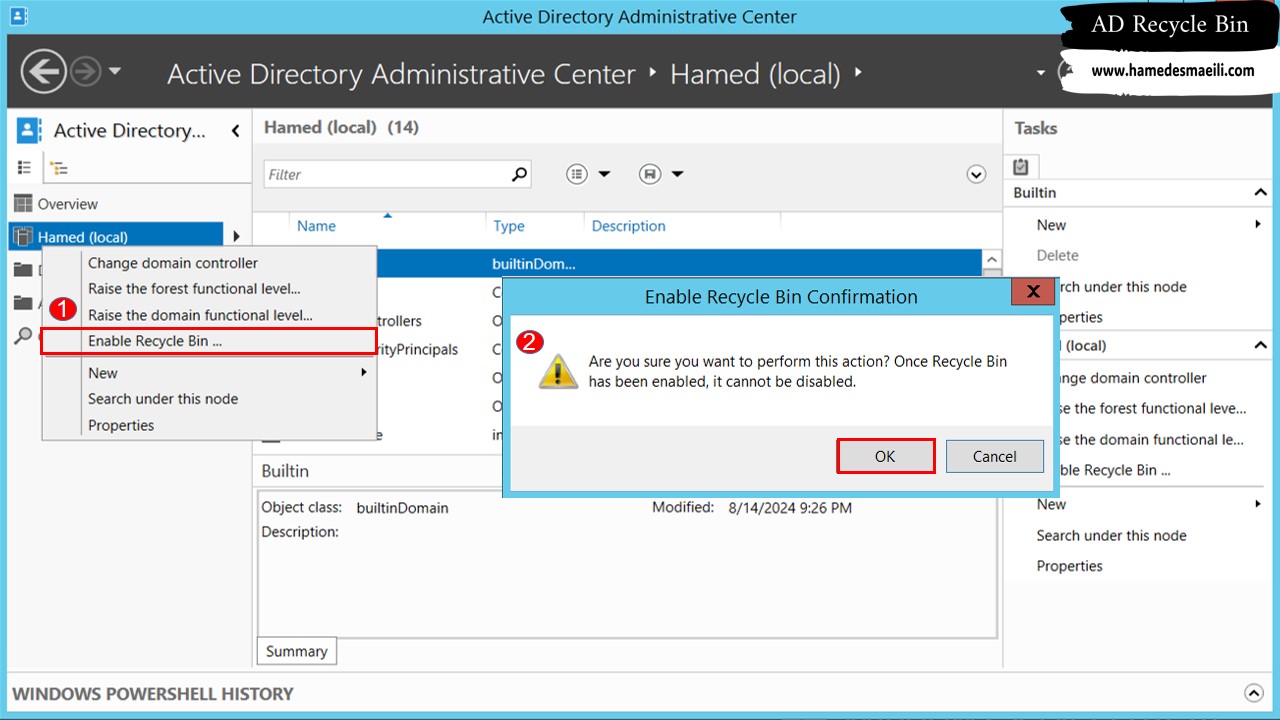This screenshot has width=1280, height=720.
Task: Click the lower Properties task link
Action: pos(1069,566)
